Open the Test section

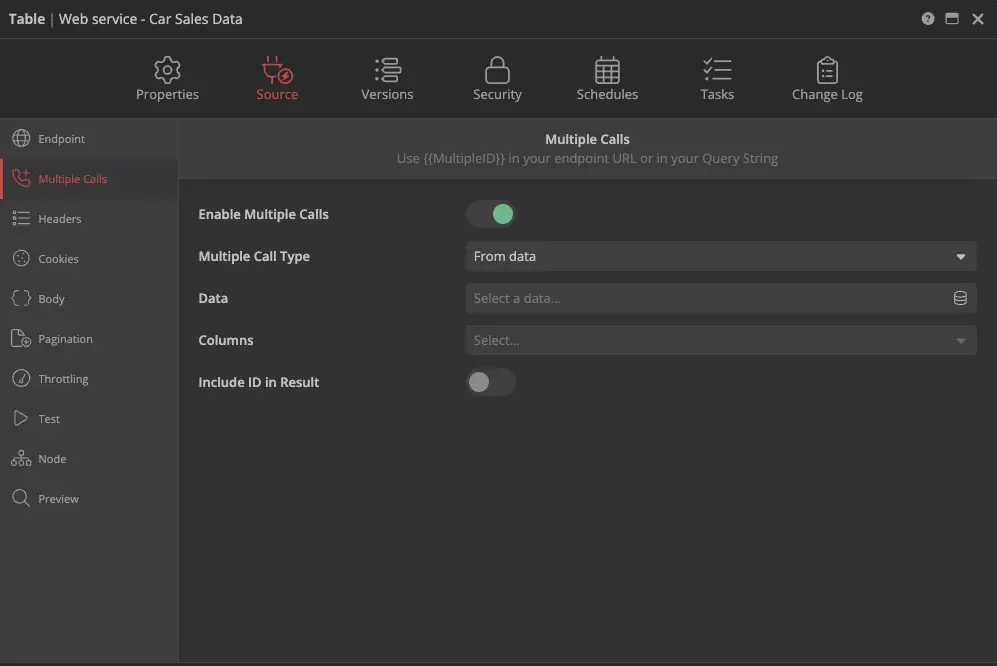[49, 419]
